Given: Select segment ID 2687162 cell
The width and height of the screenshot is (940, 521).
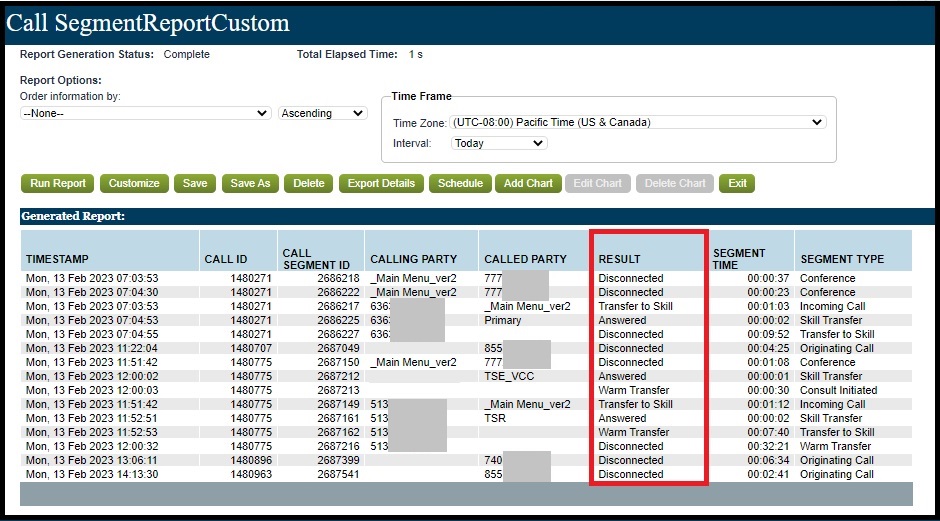Looking at the screenshot, I should (338, 432).
